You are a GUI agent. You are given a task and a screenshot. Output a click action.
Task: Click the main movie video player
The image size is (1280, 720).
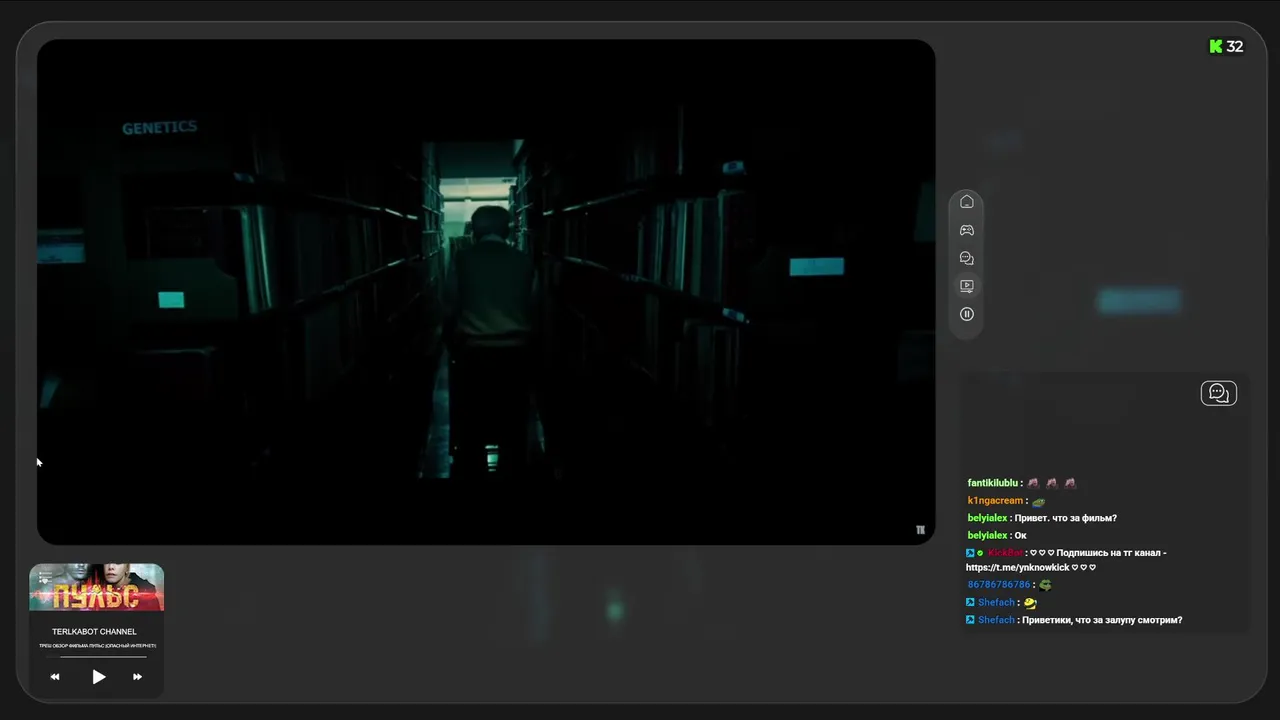coord(486,292)
